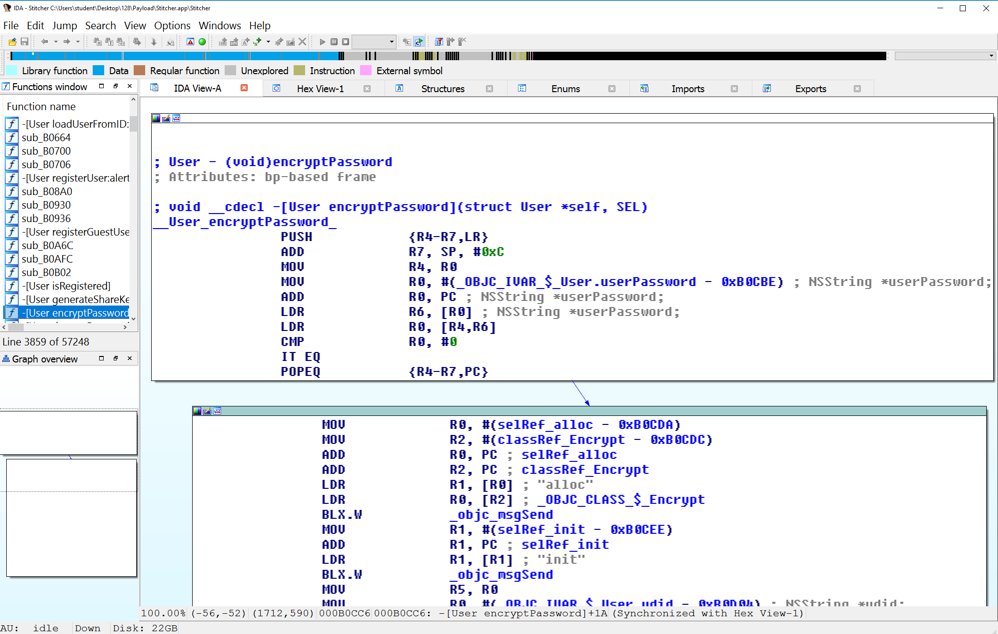Click the green circle toolbar icon
The width and height of the screenshot is (998, 634).
click(x=202, y=42)
